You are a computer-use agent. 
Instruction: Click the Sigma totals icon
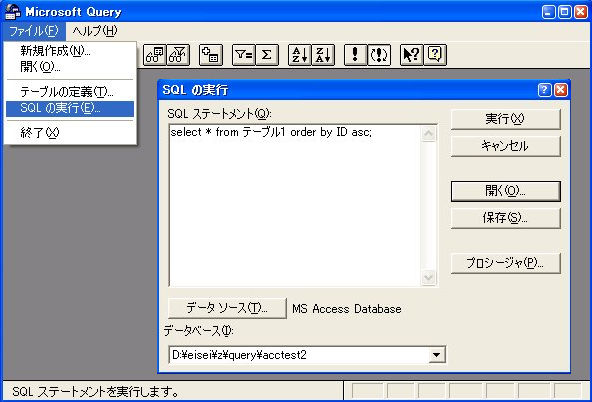267,55
